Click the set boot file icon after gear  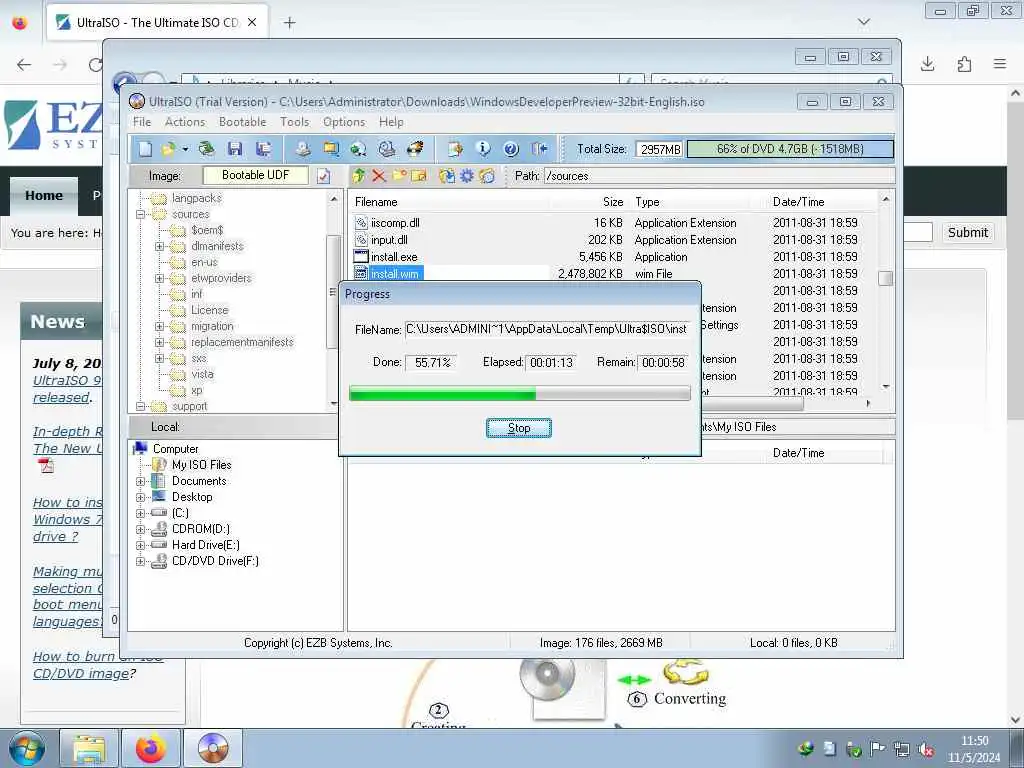click(x=487, y=176)
